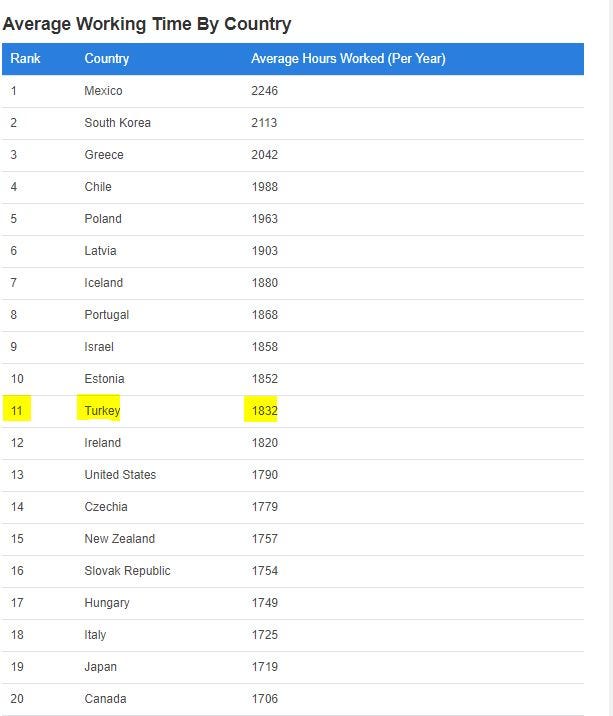The width and height of the screenshot is (613, 716).
Task: Click the Country column header
Action: coord(106,59)
